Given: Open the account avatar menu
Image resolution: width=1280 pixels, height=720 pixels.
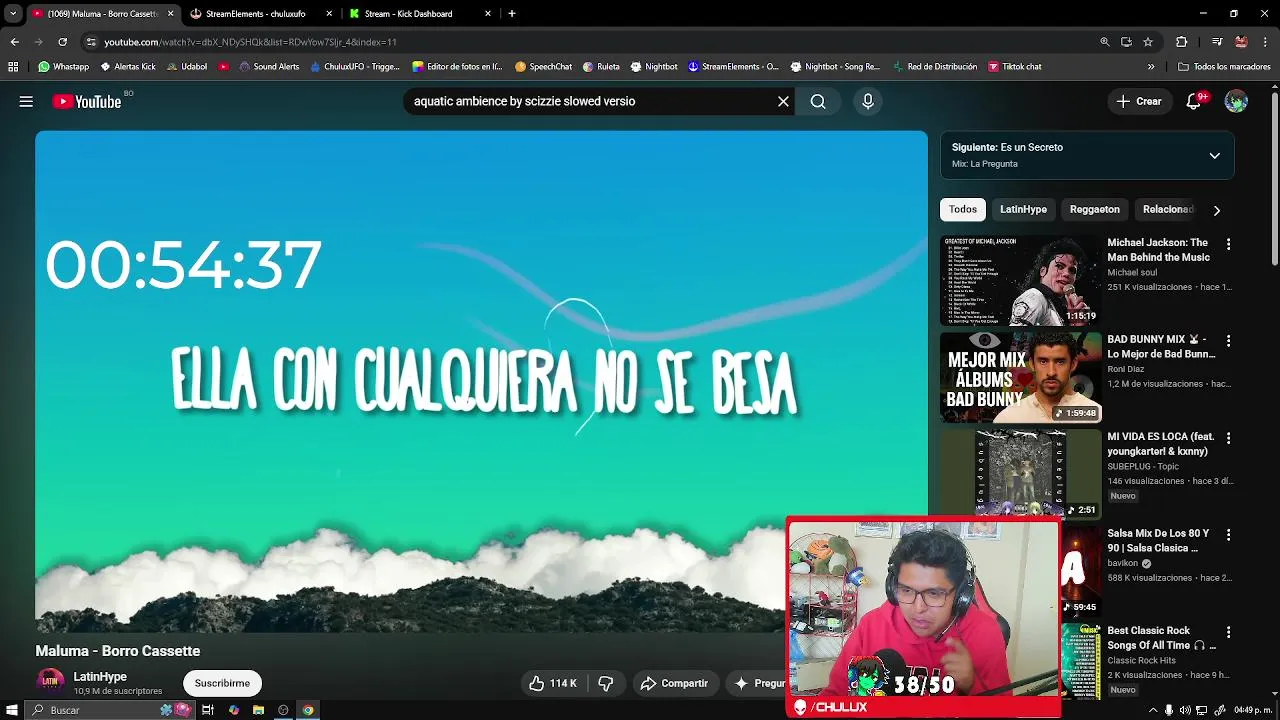Looking at the screenshot, I should [1236, 101].
